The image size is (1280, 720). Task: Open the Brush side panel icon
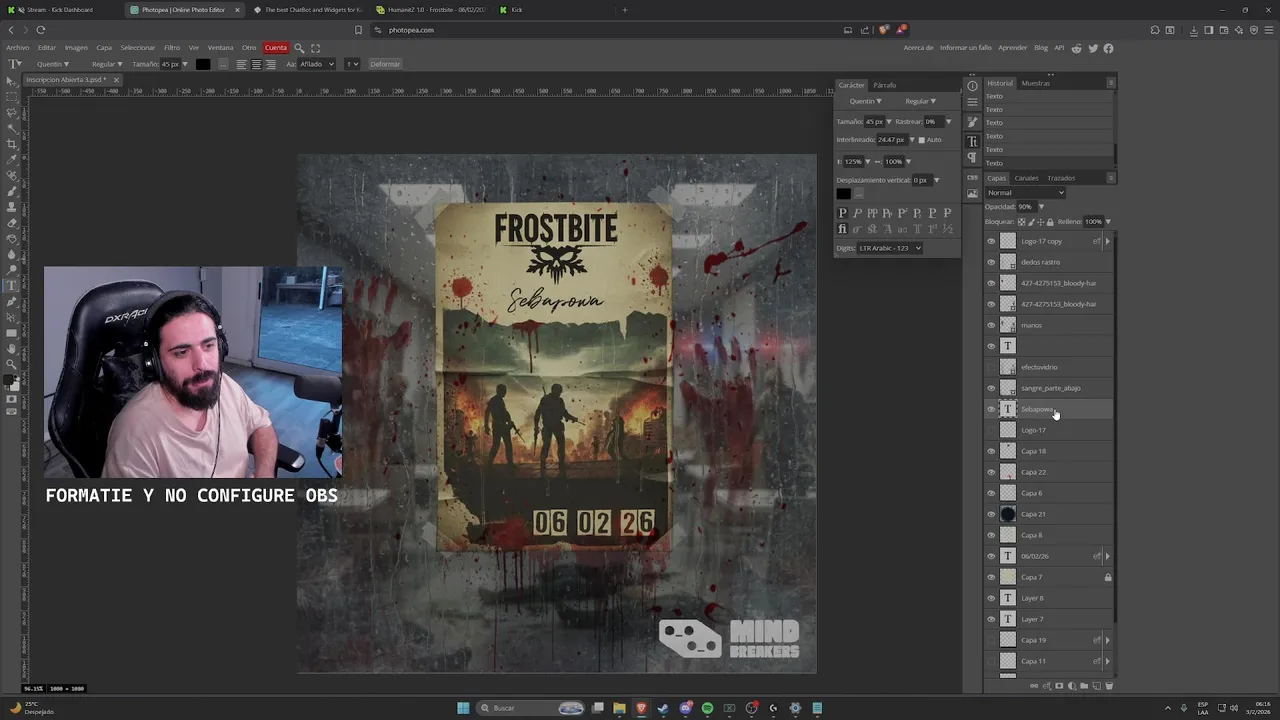coord(972,122)
